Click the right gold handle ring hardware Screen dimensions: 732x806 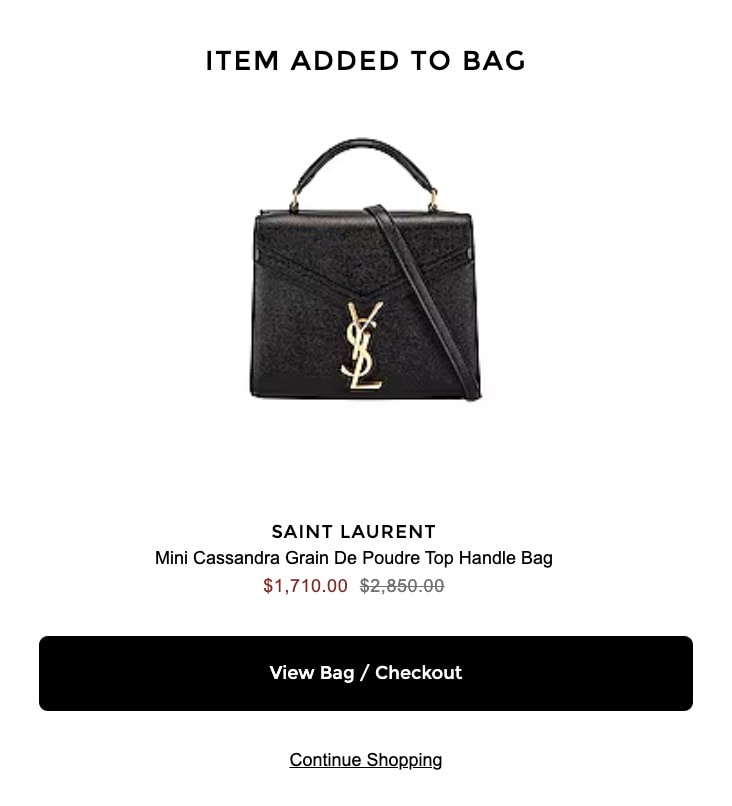(433, 200)
